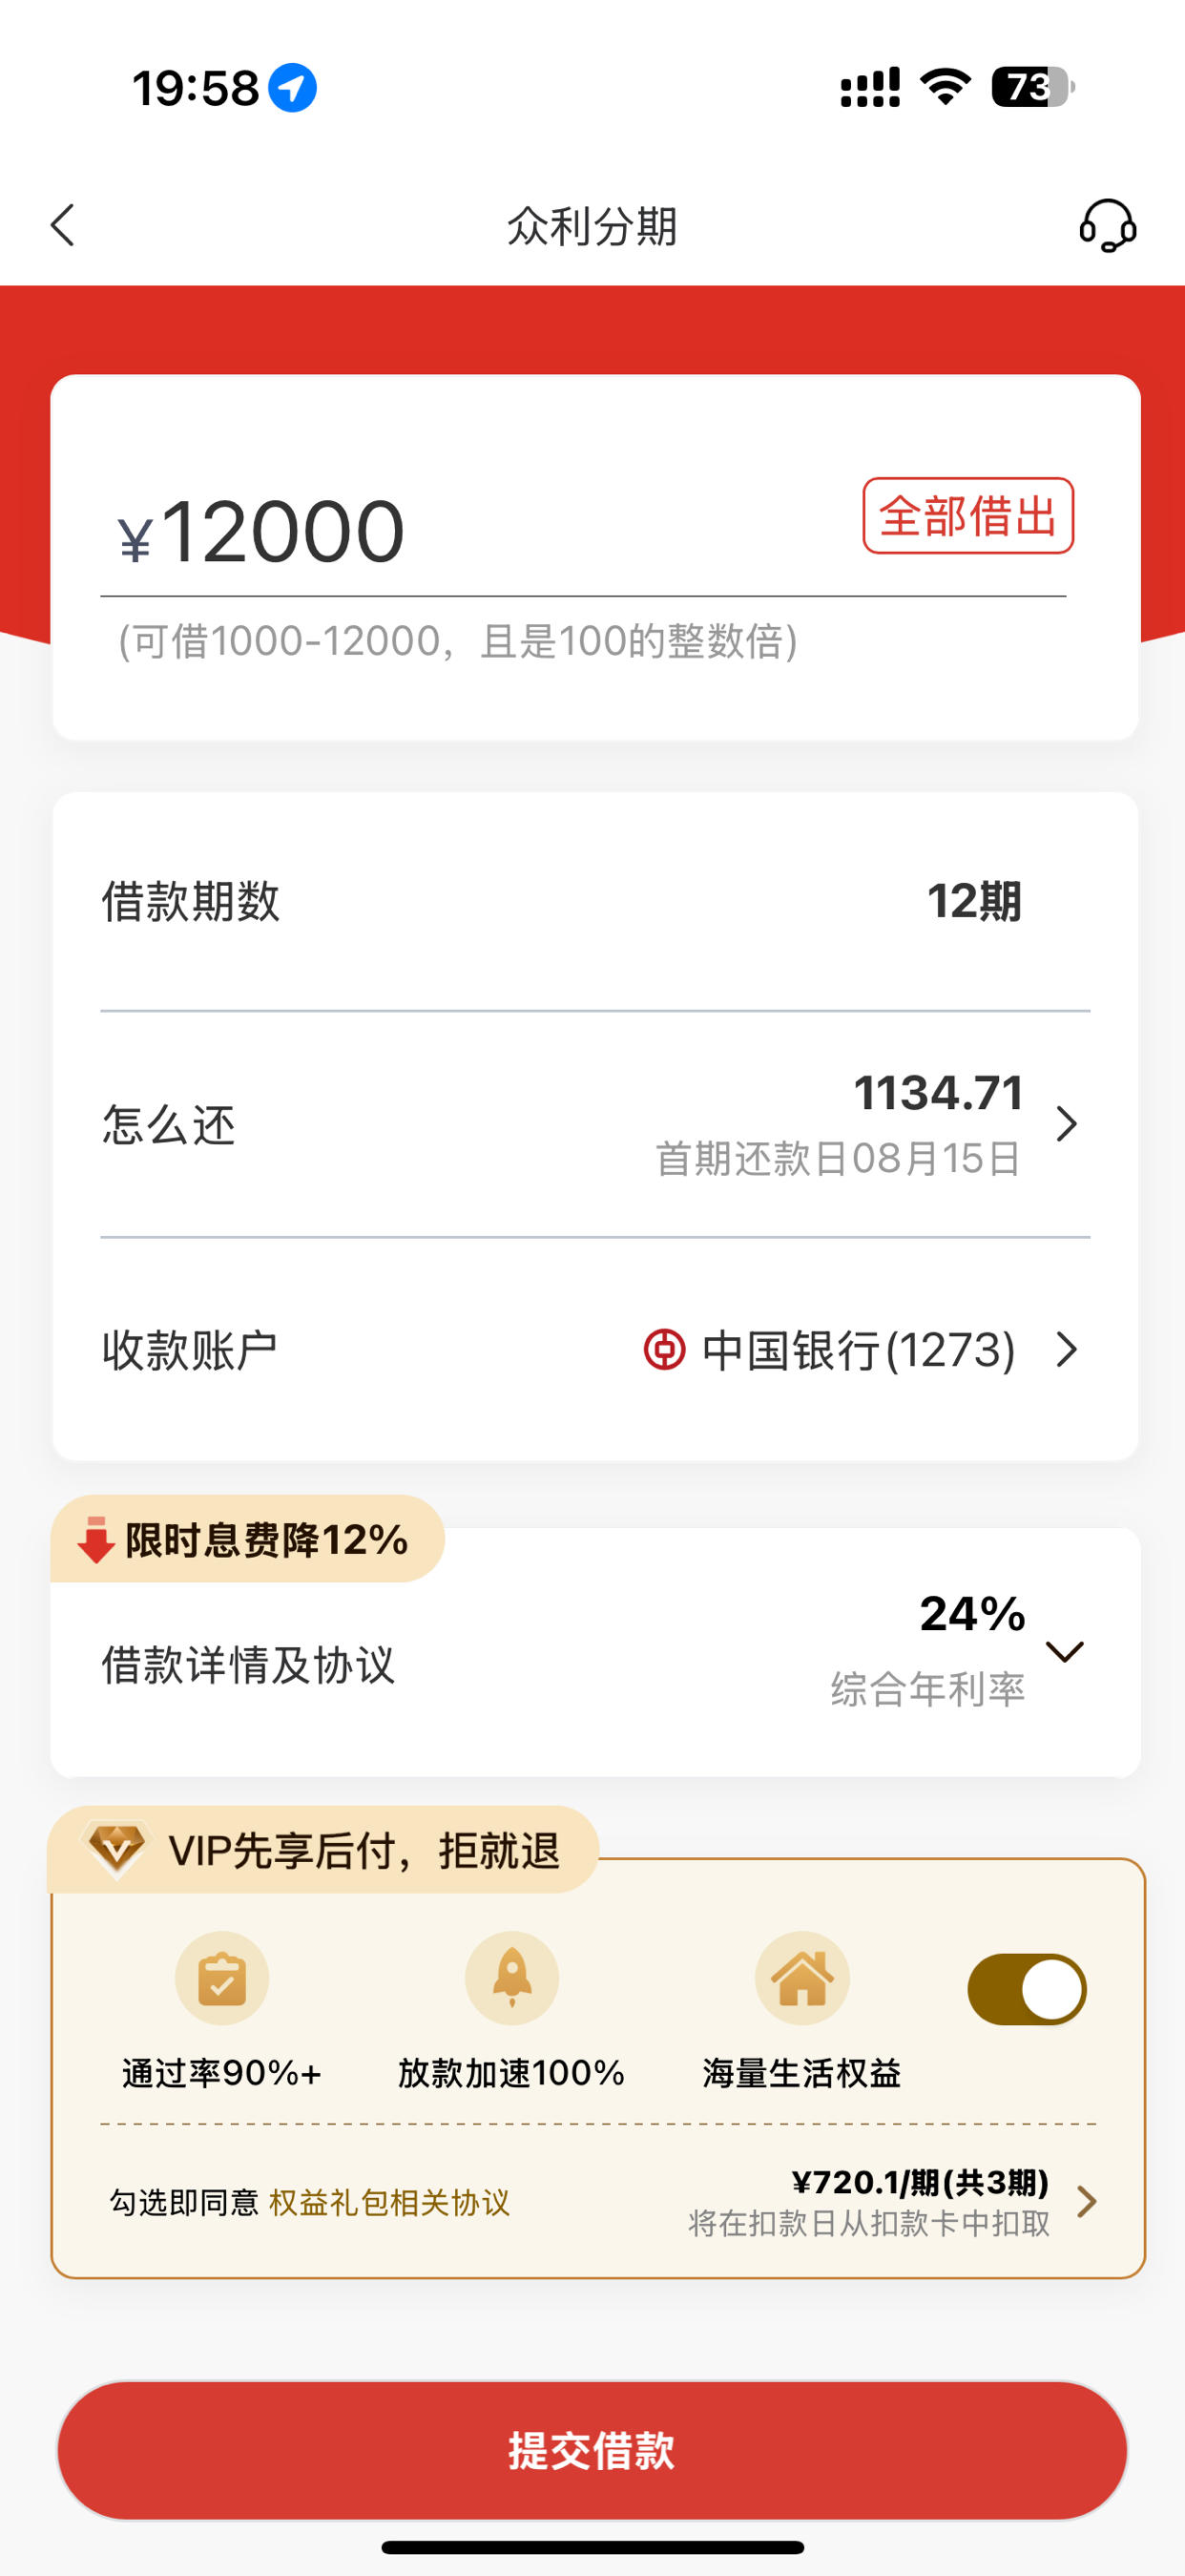Screen dimensions: 1185x2576
Task: Tap the clipboard 通过率90%+ icon
Action: coord(222,1978)
